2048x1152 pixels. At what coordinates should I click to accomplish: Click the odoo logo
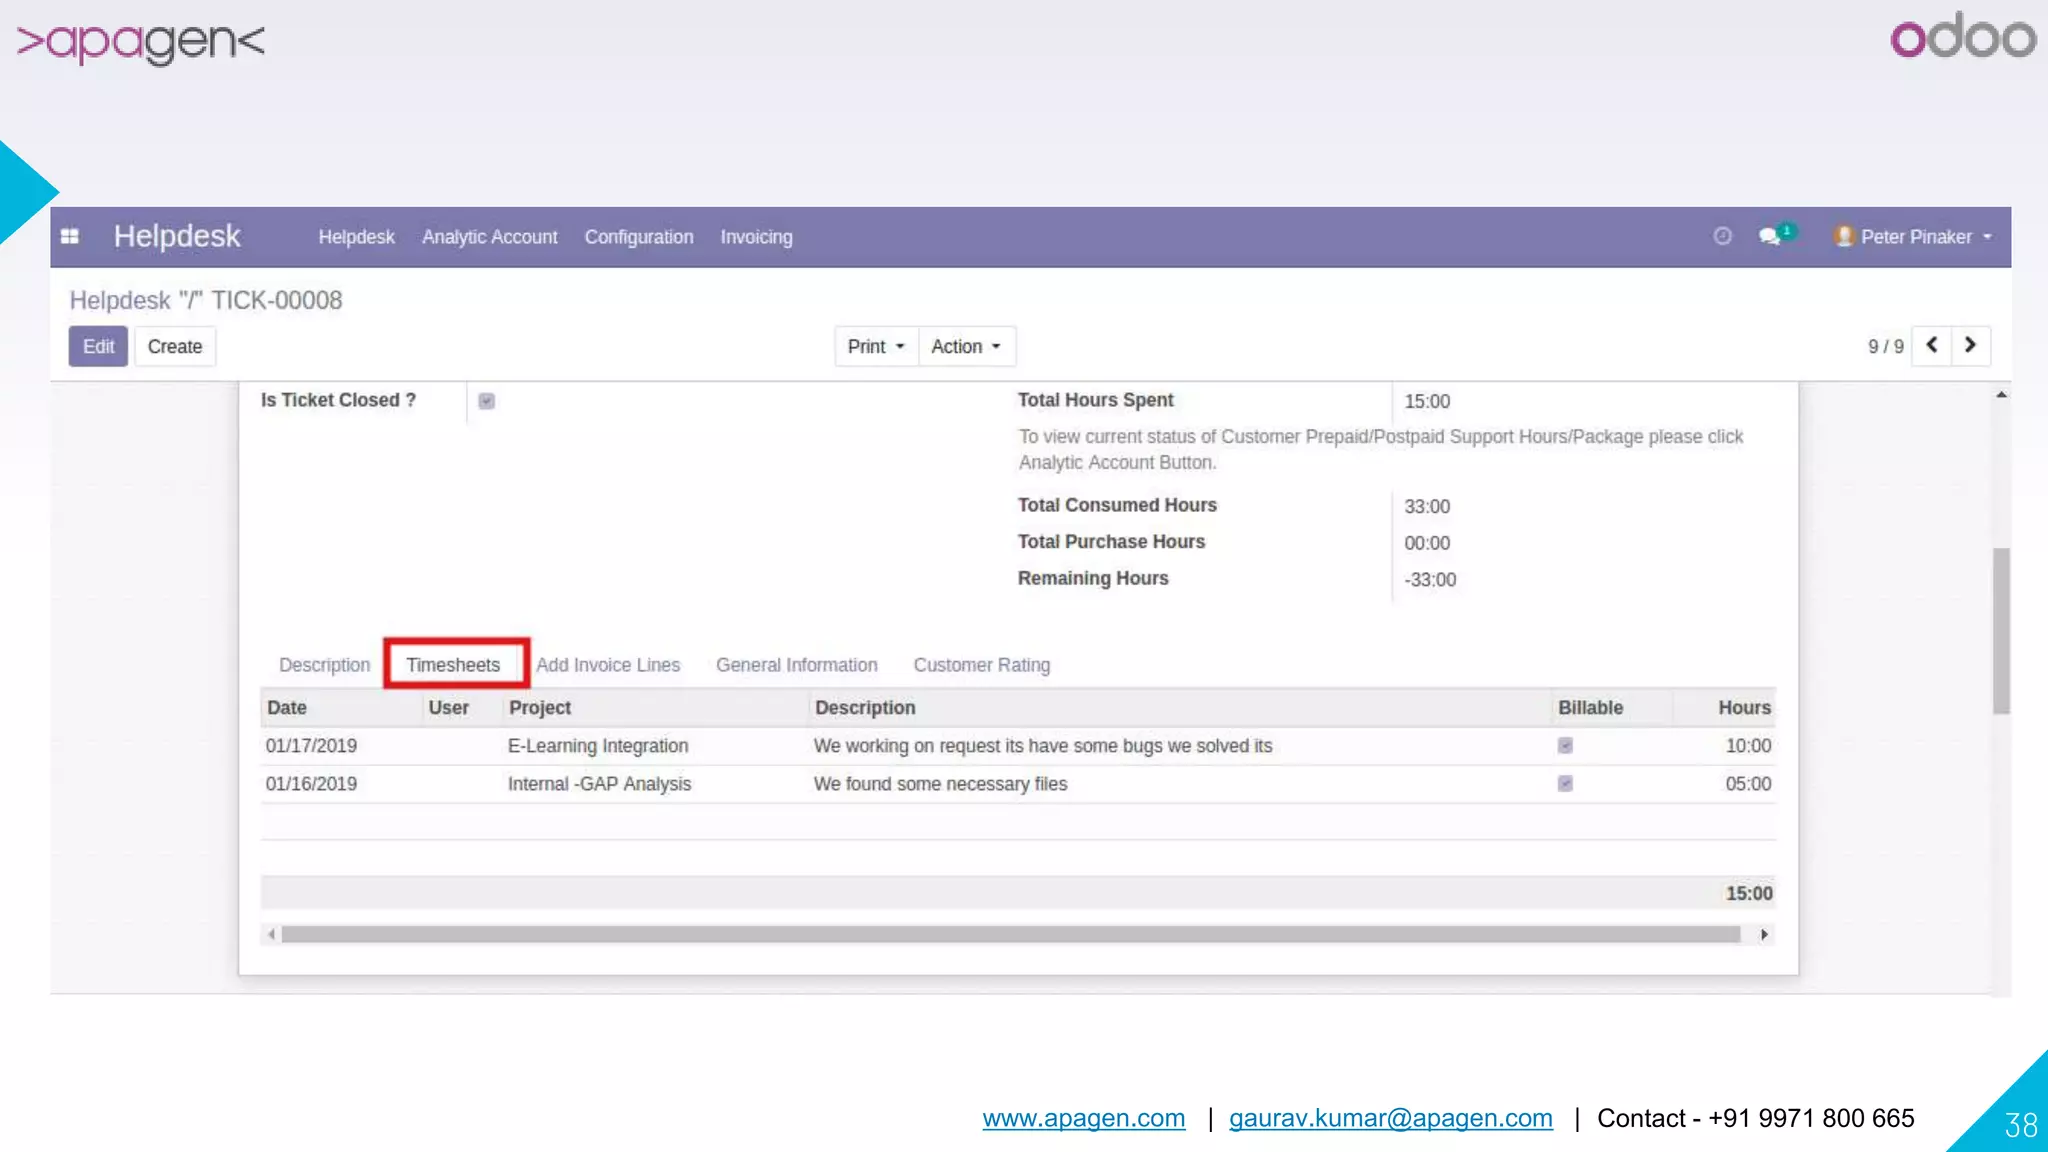pyautogui.click(x=1962, y=38)
